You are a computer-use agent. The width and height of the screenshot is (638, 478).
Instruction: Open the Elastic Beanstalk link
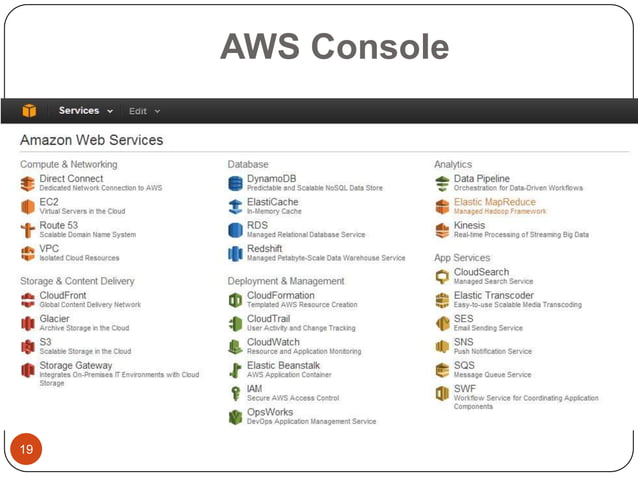pyautogui.click(x=284, y=365)
